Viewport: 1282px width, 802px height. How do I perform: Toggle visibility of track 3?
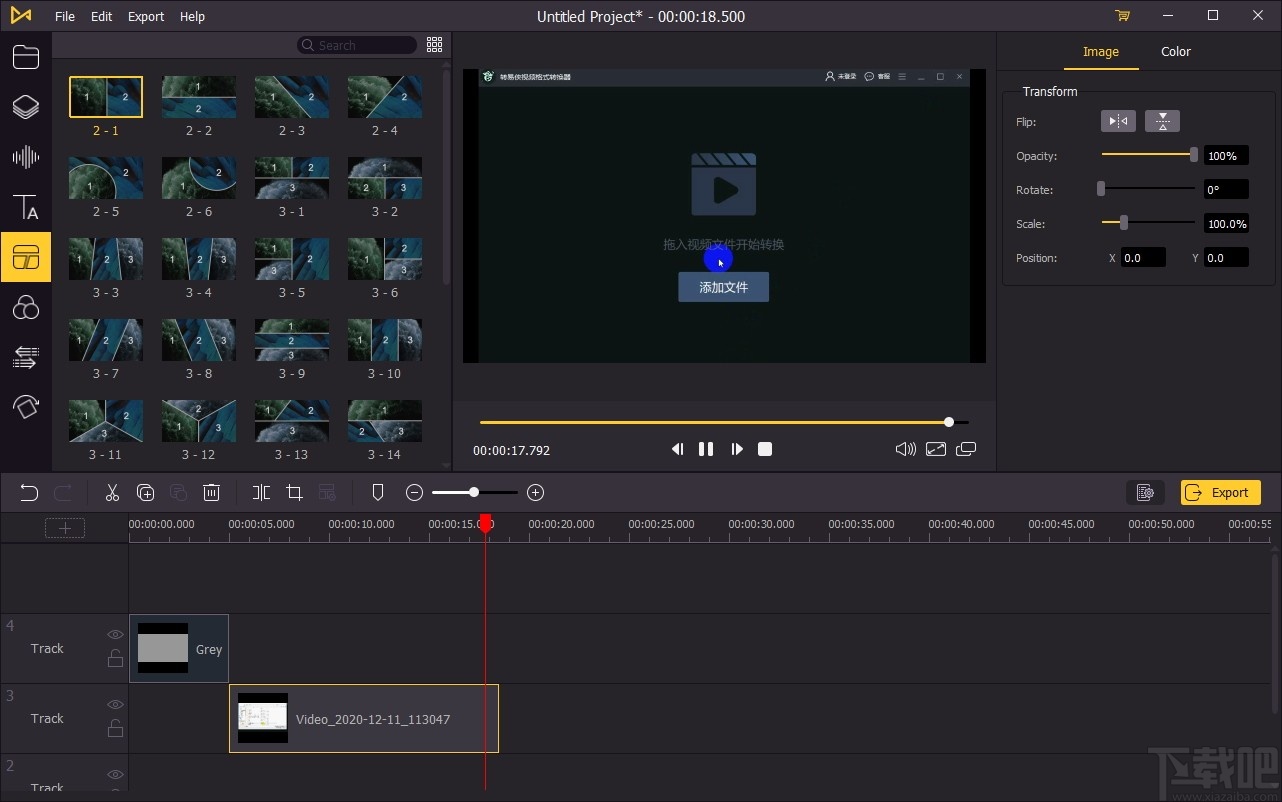[x=115, y=705]
